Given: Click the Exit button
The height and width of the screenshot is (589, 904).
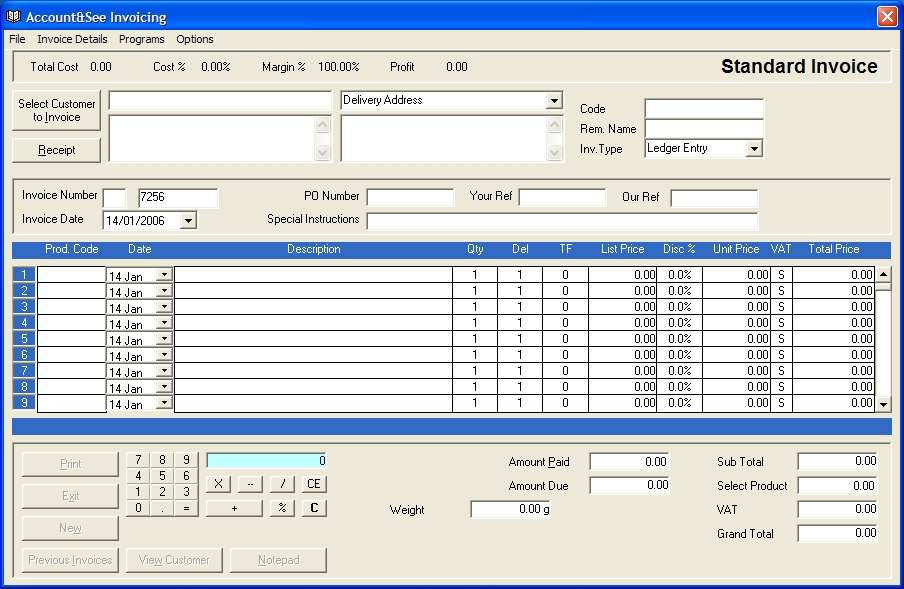Looking at the screenshot, I should click(70, 496).
